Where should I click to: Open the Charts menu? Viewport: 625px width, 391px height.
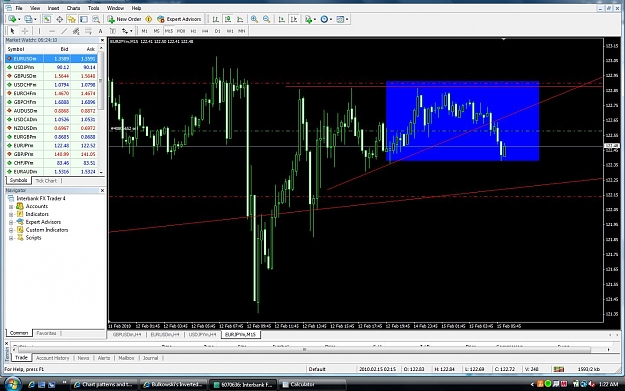[73, 8]
